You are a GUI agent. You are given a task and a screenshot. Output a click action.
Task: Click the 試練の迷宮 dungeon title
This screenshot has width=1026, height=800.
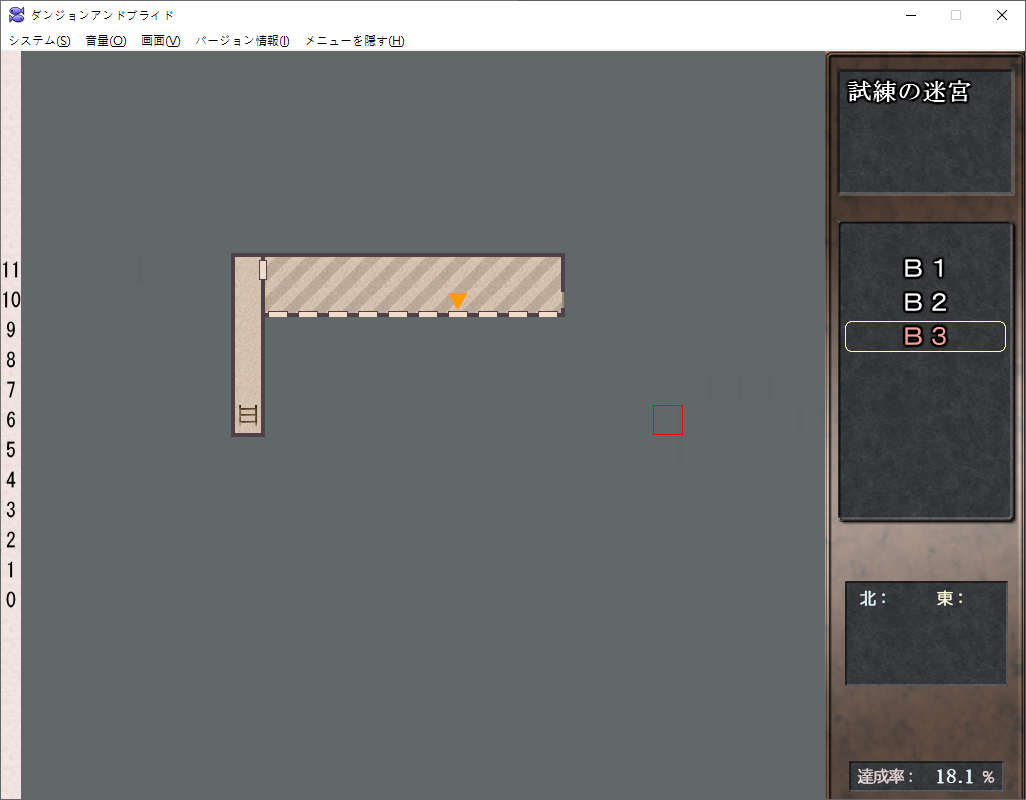point(909,92)
